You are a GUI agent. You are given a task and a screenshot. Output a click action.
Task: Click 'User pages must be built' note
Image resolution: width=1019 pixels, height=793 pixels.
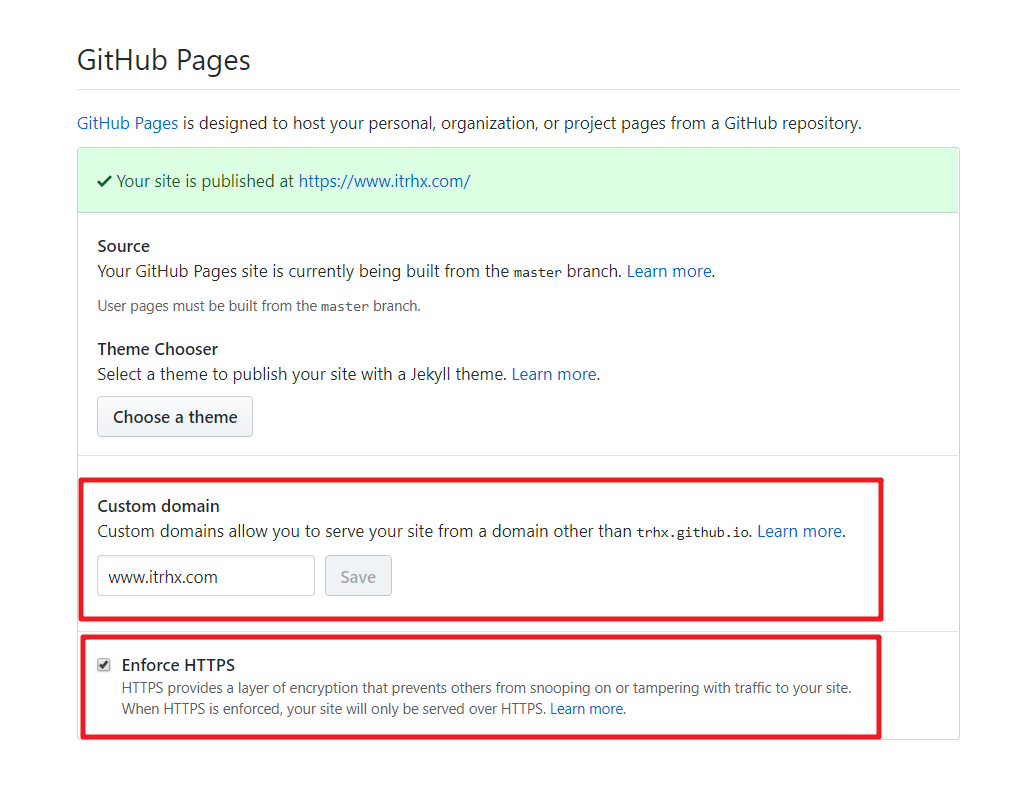coord(259,306)
